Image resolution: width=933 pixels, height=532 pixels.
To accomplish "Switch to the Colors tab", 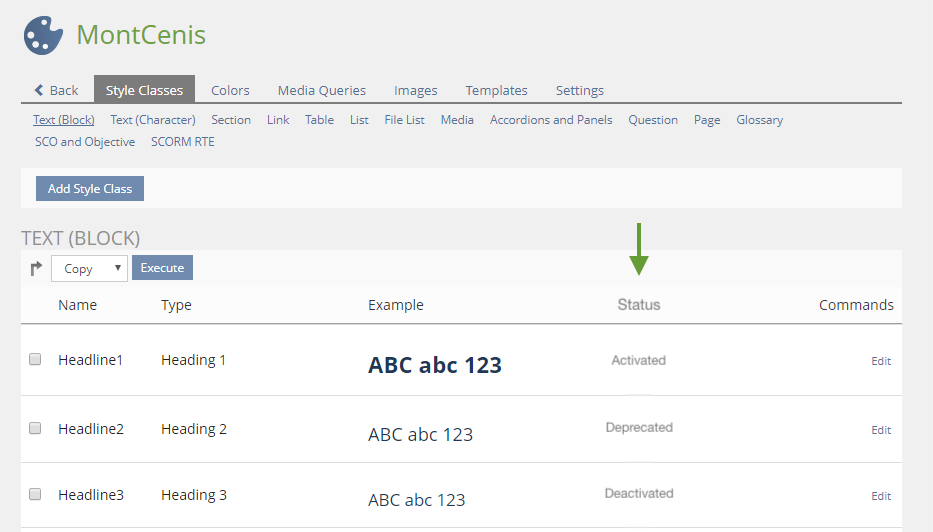I will (x=230, y=90).
